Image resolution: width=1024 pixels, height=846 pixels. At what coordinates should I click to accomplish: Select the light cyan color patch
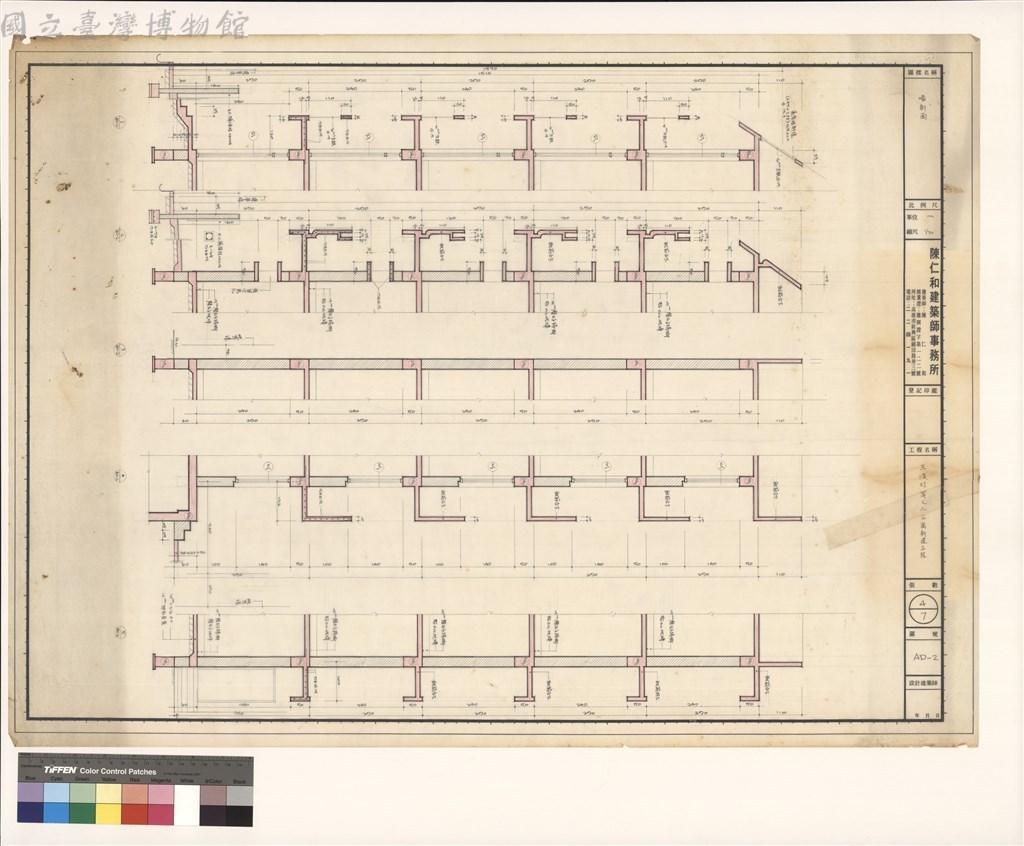click(57, 793)
